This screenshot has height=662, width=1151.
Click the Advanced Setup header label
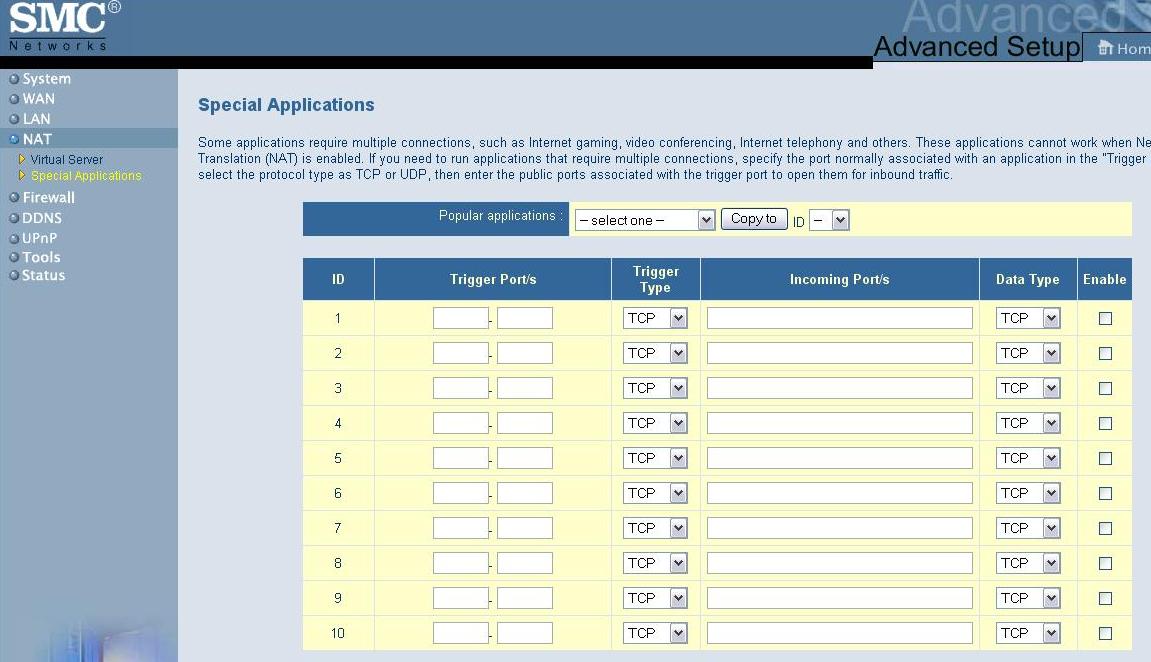[x=977, y=47]
